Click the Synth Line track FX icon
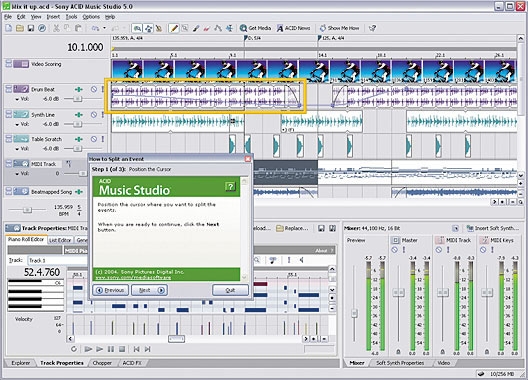The height and width of the screenshot is (380, 528). (78, 115)
